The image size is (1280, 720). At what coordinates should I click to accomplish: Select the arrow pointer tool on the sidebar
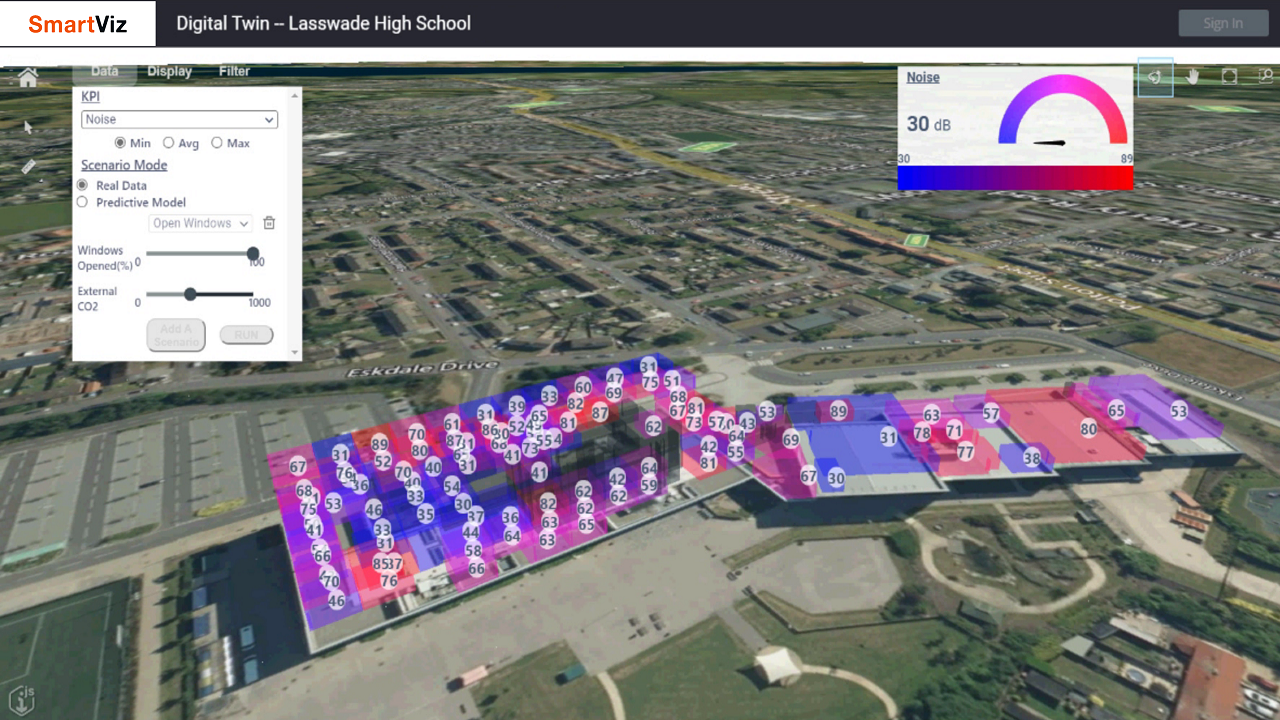point(28,127)
